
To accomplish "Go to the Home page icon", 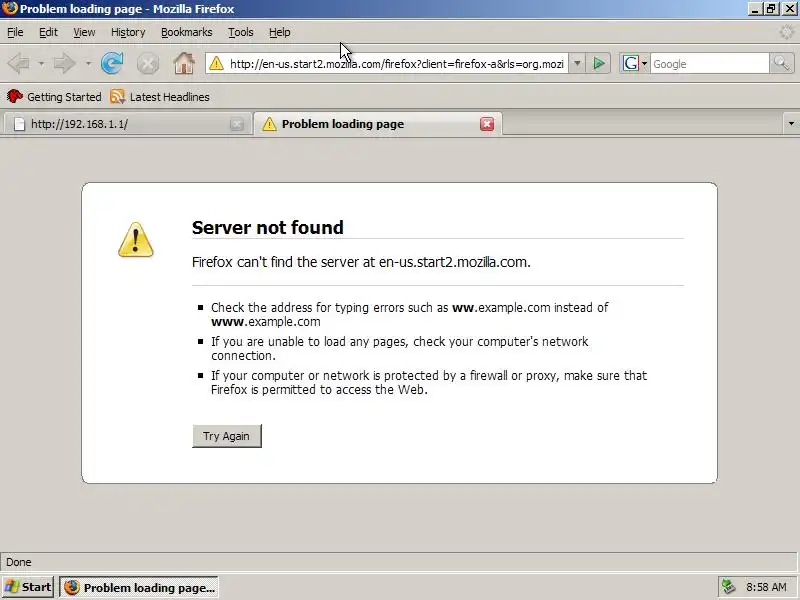I will (184, 64).
